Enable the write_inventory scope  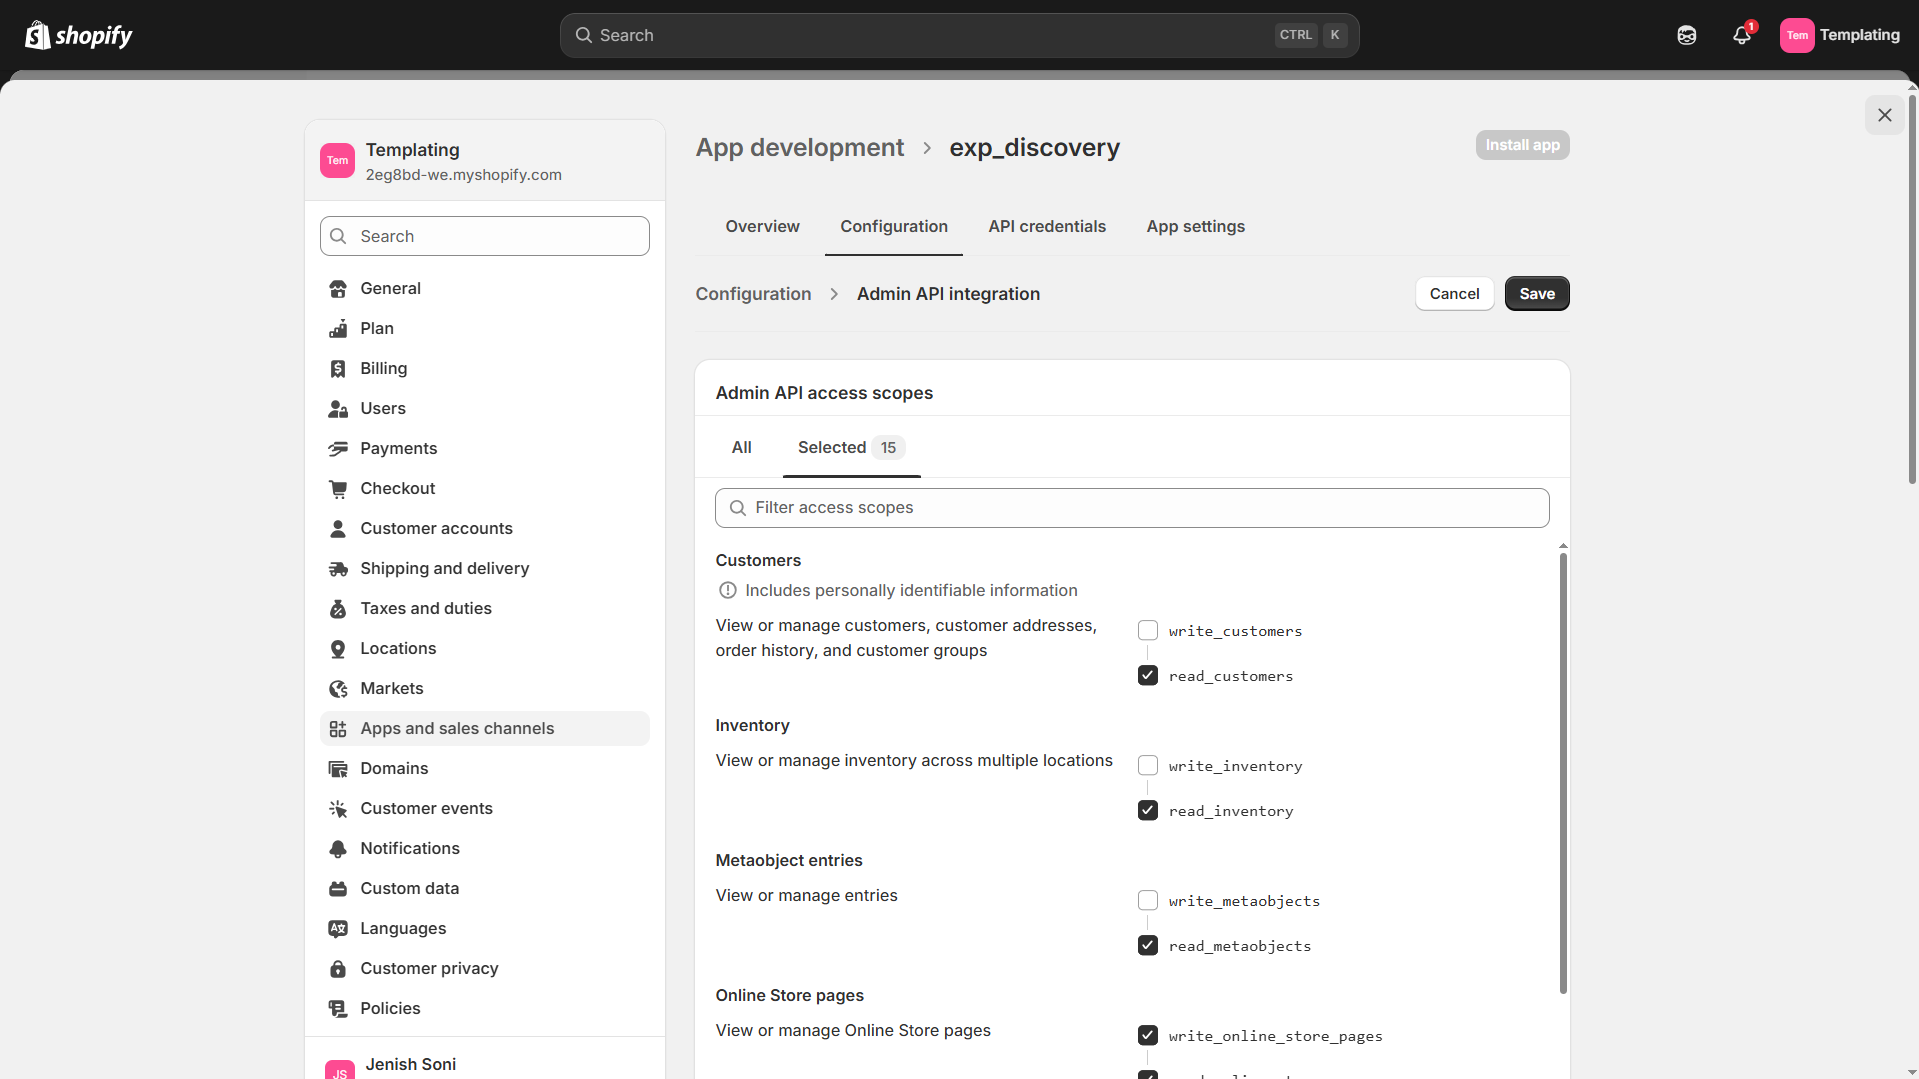tap(1148, 766)
